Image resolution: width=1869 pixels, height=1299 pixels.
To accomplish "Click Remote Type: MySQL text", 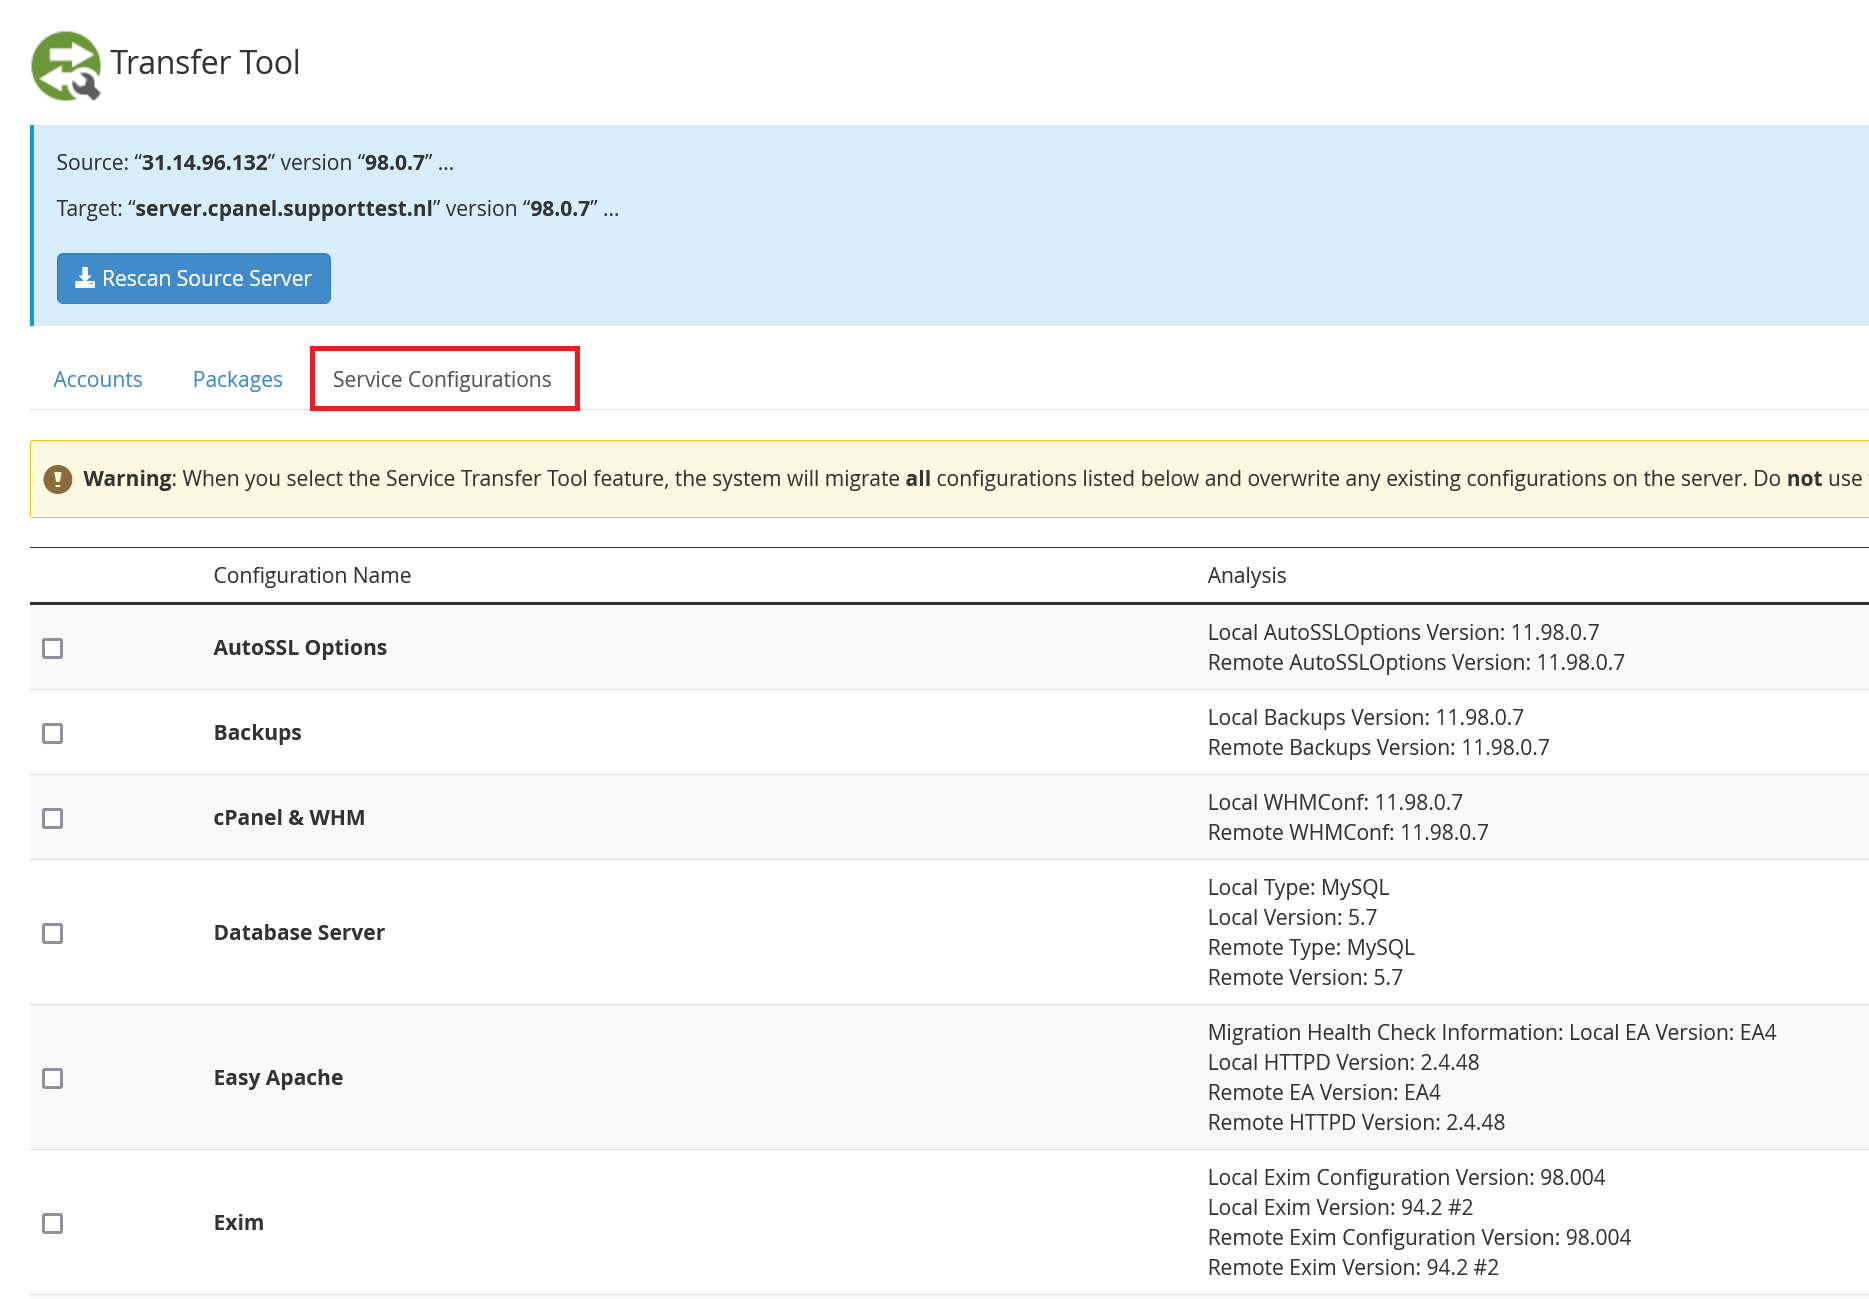I will pyautogui.click(x=1311, y=948).
